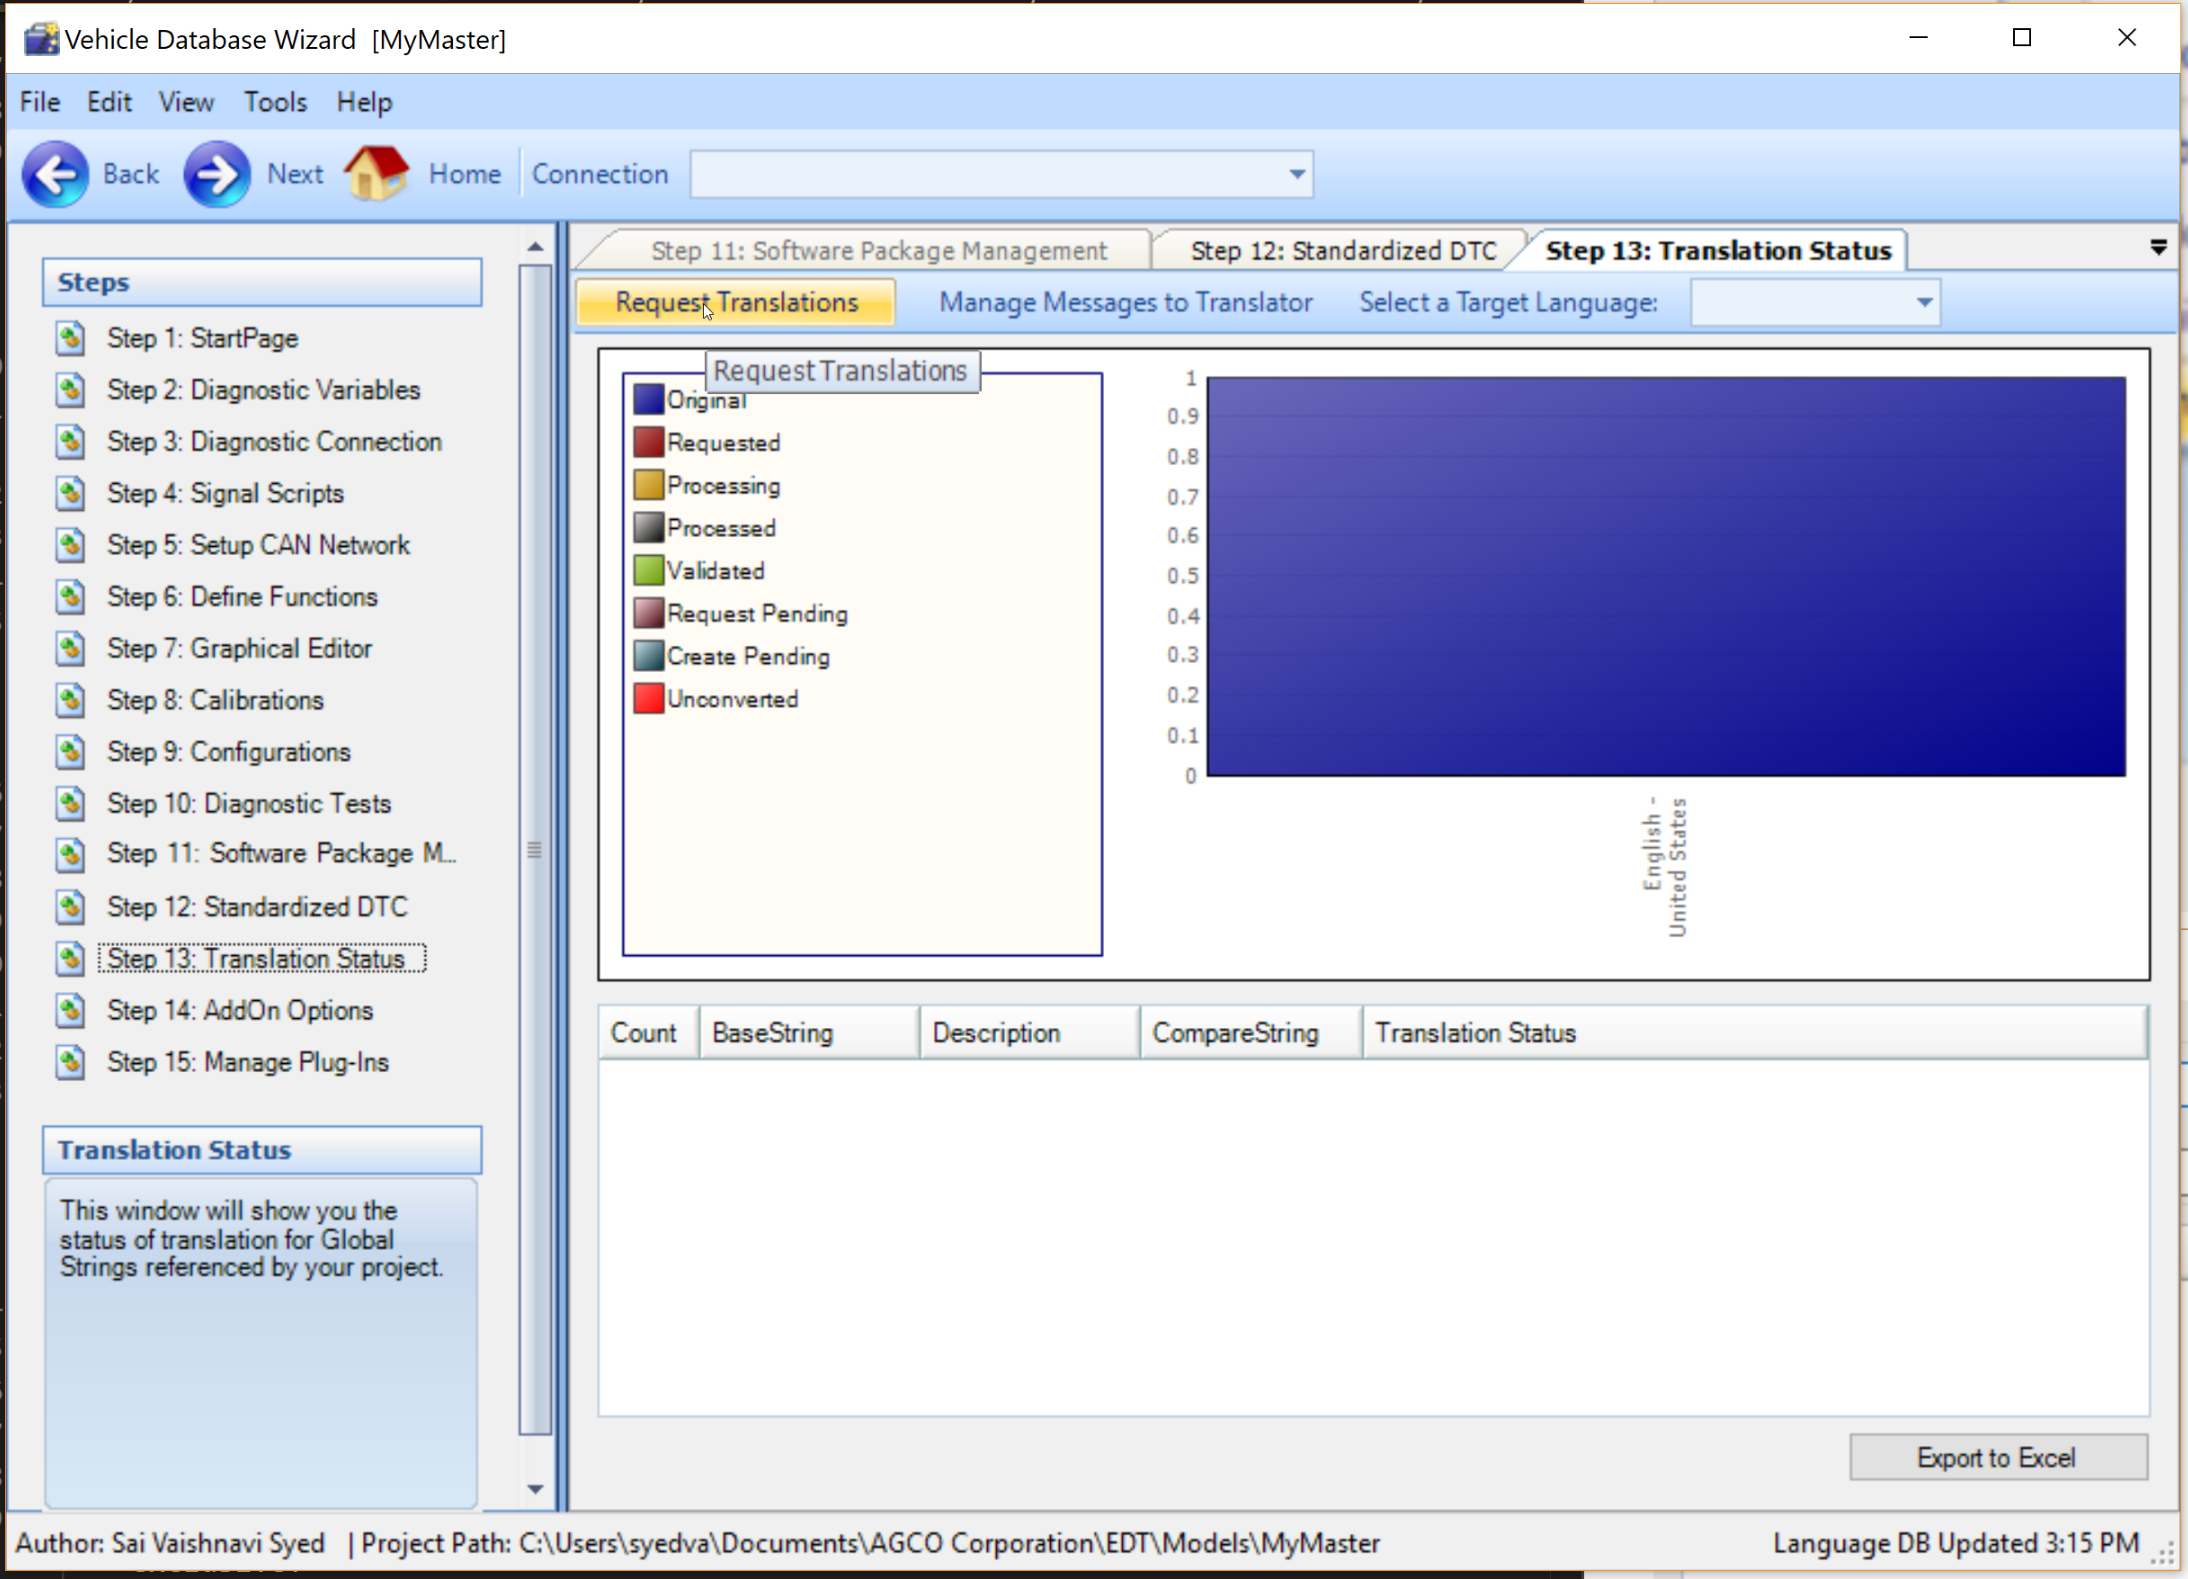Open the View menu
The height and width of the screenshot is (1579, 2188).
point(186,102)
